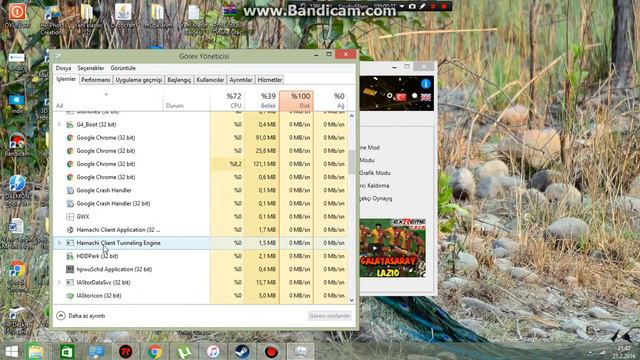Click the Google Crash Handler row without 32 bit

coord(201,190)
